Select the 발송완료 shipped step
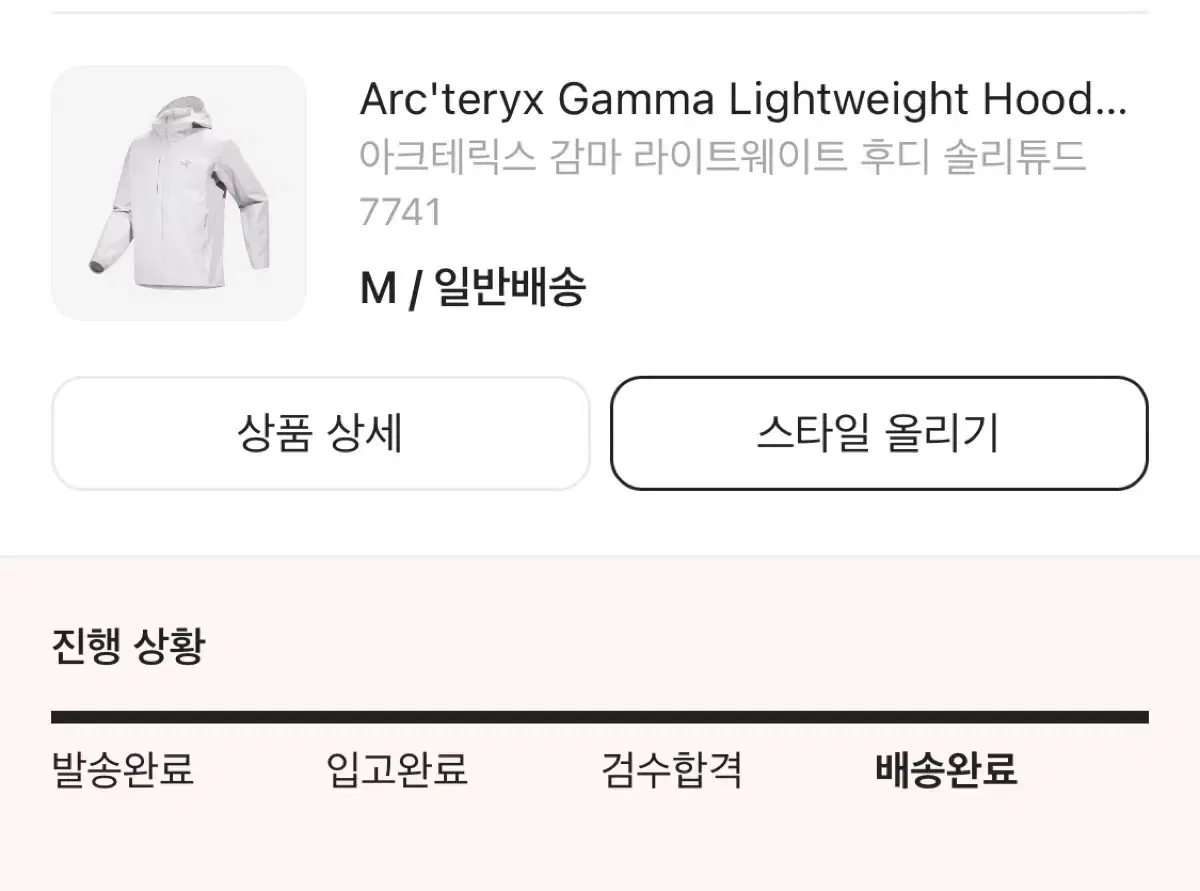Screen dimensions: 1200x891 [x=122, y=770]
